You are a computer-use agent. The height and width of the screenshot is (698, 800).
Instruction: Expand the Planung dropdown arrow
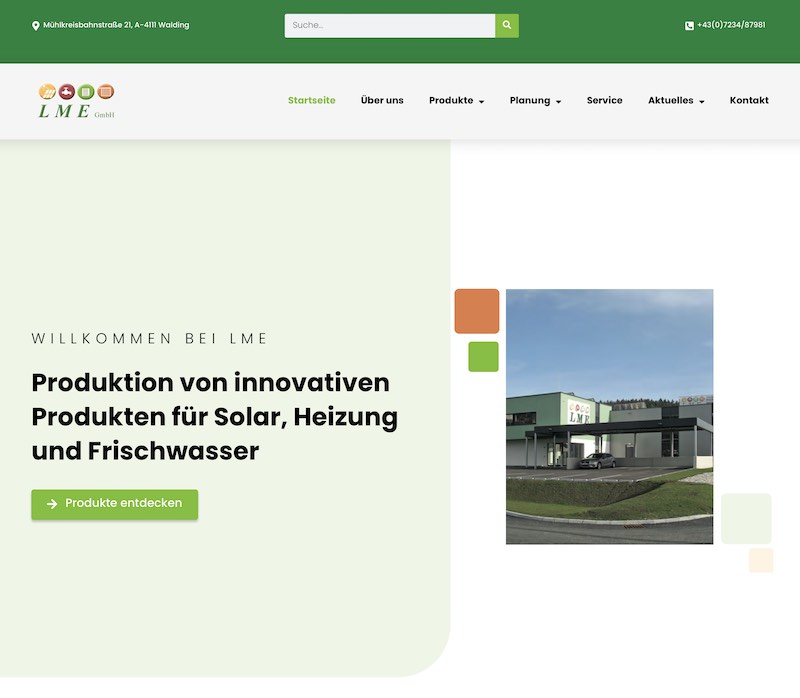coord(558,102)
